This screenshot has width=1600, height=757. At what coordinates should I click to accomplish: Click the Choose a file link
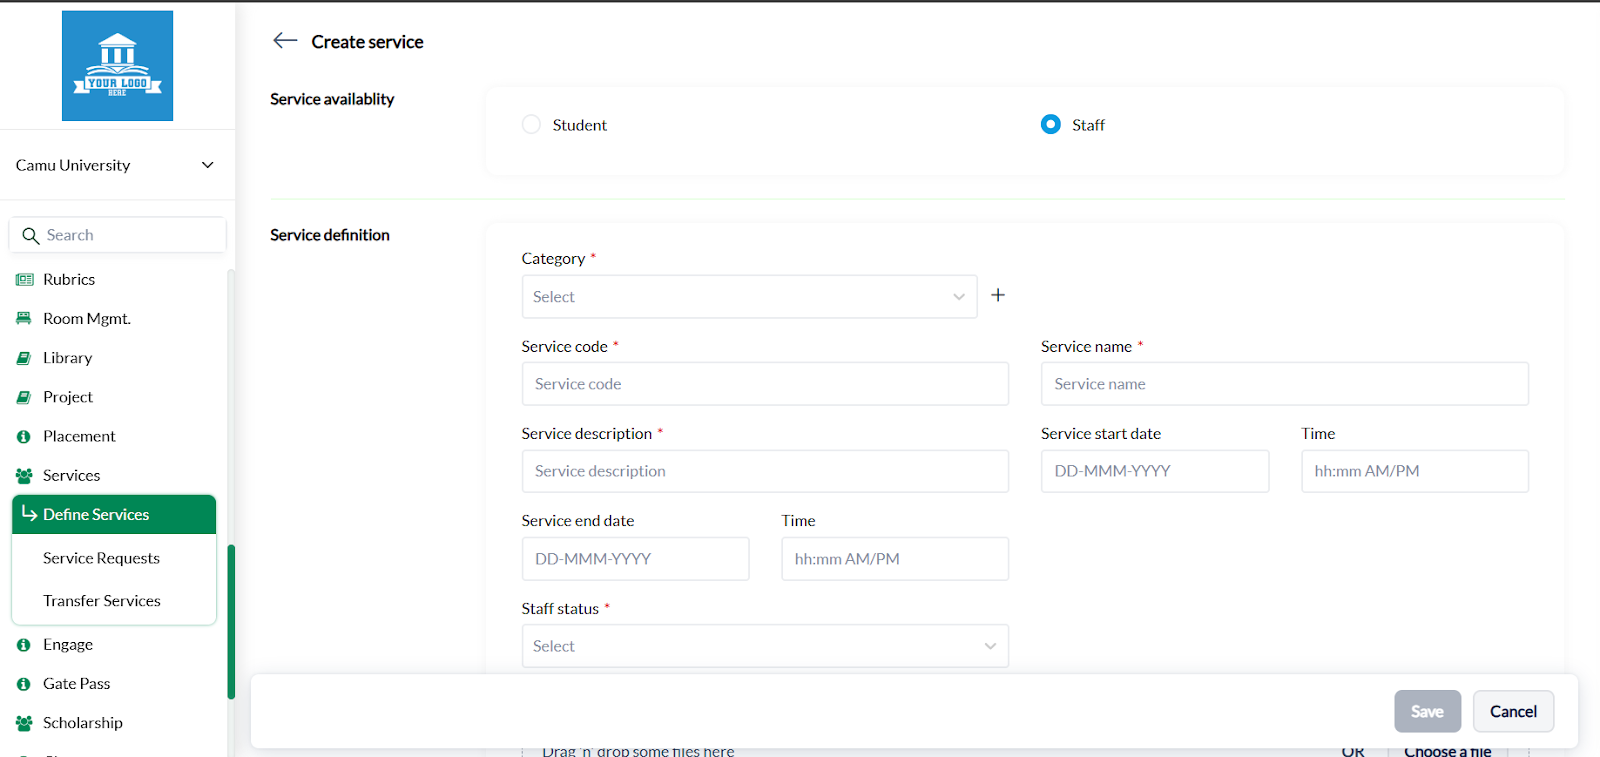1447,751
